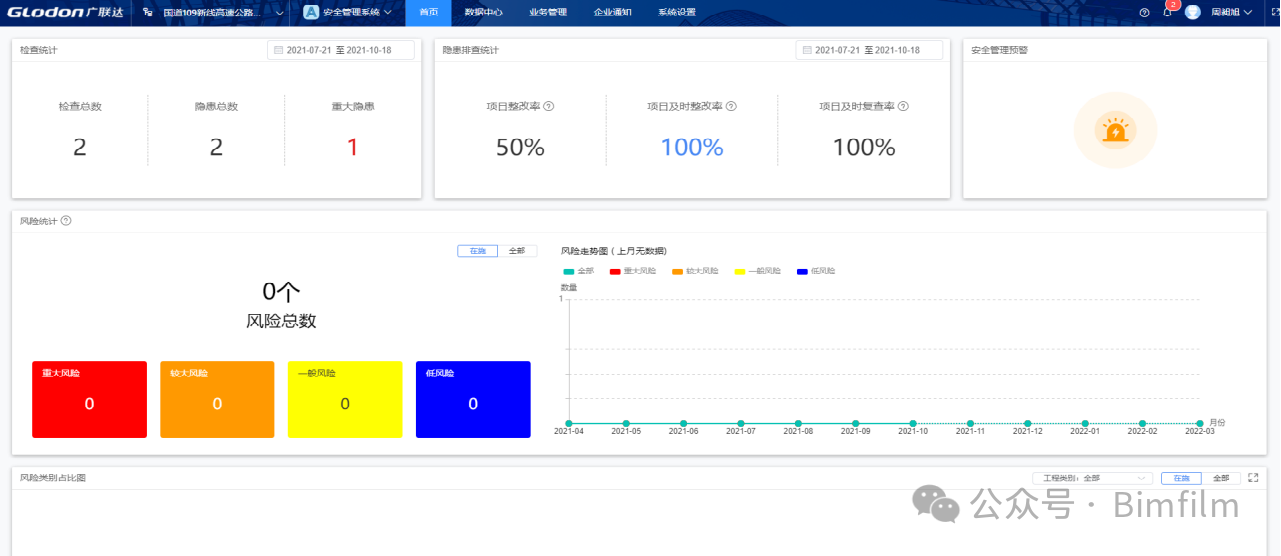Click the 2021-04 data point on chart
The image size is (1281, 556).
[569, 424]
